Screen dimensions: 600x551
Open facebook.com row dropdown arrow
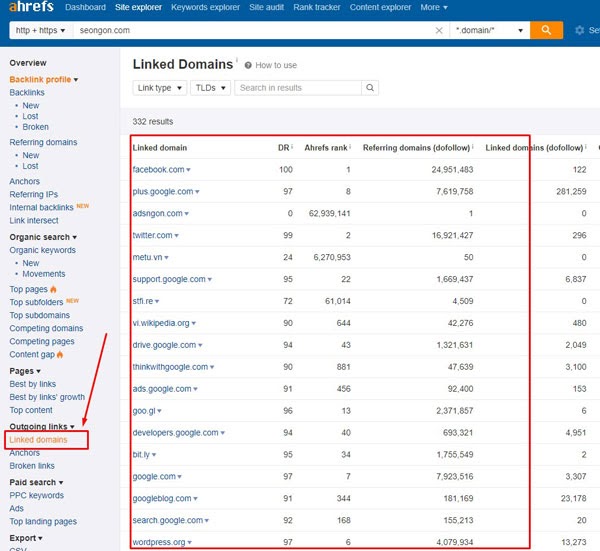point(188,170)
